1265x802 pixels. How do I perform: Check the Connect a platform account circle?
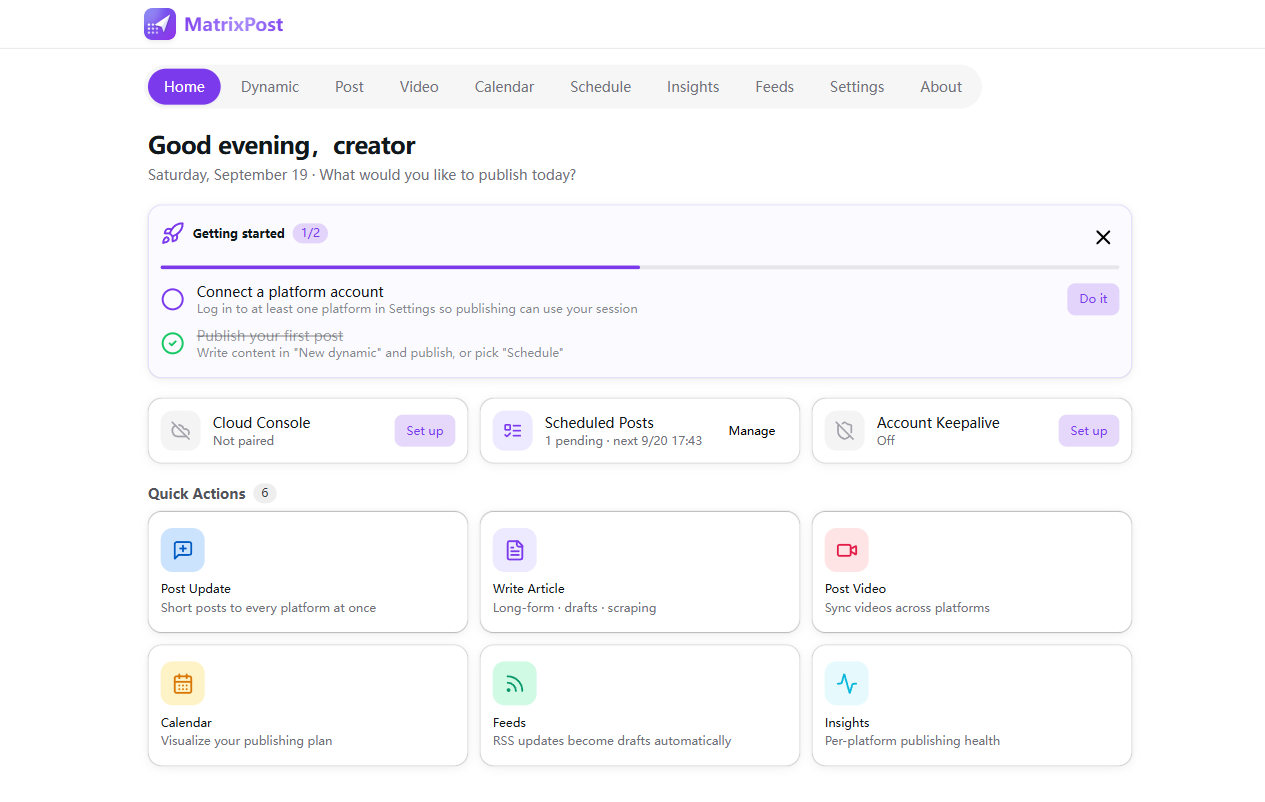173,299
